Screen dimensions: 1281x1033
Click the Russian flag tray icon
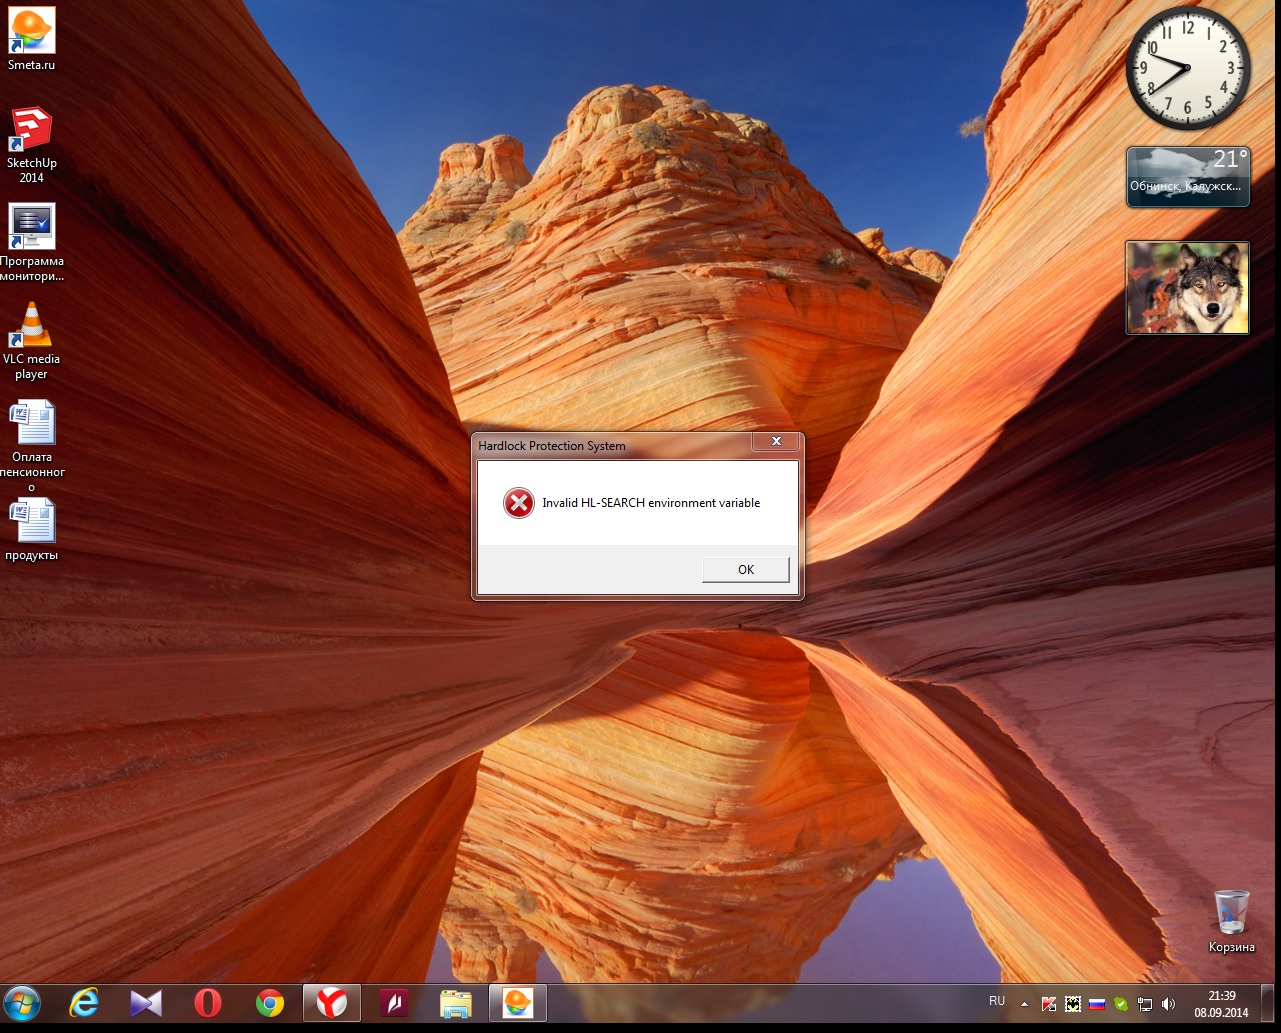(x=1097, y=1004)
